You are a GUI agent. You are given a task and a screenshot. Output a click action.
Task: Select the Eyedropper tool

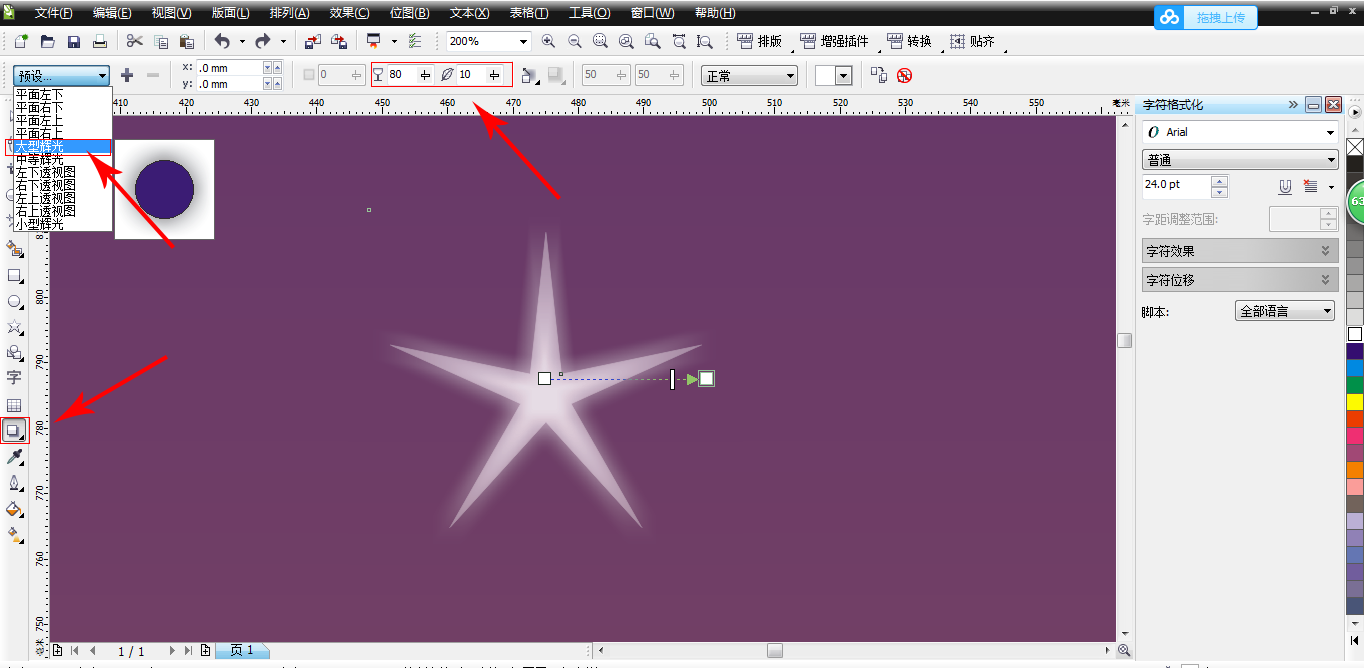15,457
